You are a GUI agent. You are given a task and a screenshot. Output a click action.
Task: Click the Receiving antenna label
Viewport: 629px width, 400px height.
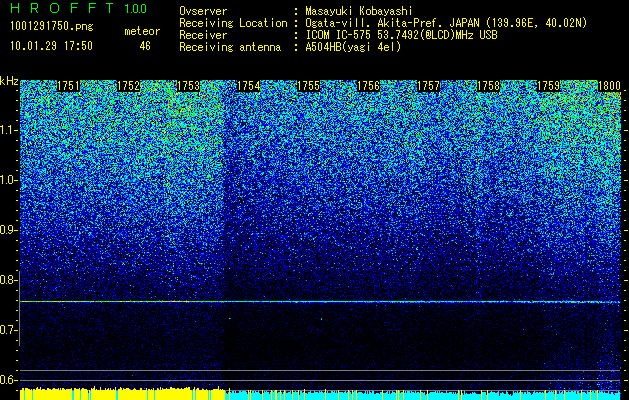[x=230, y=47]
